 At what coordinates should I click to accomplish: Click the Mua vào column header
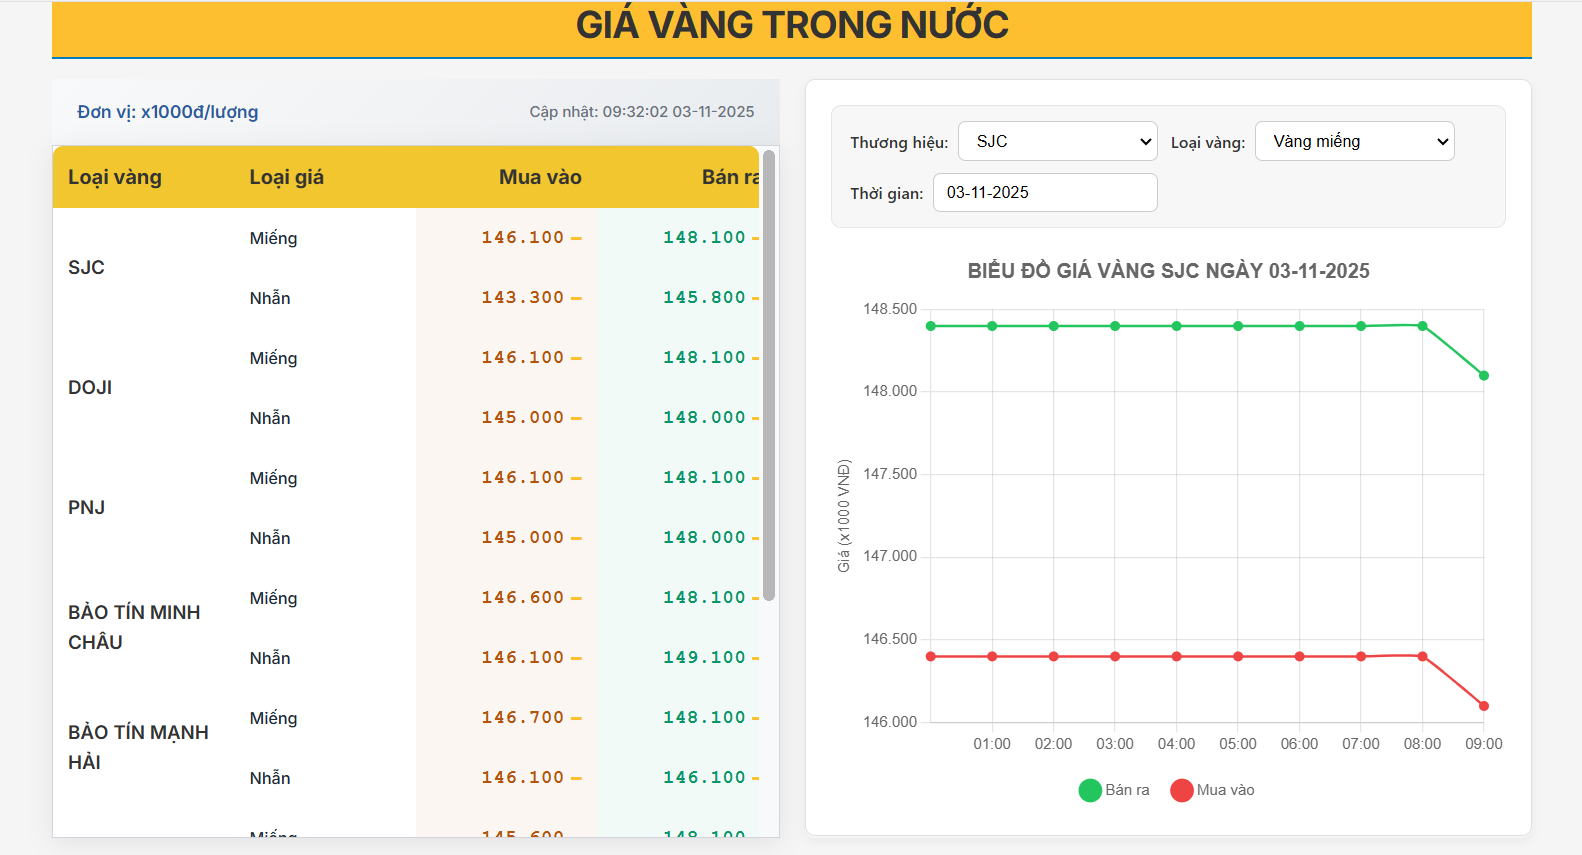(540, 177)
